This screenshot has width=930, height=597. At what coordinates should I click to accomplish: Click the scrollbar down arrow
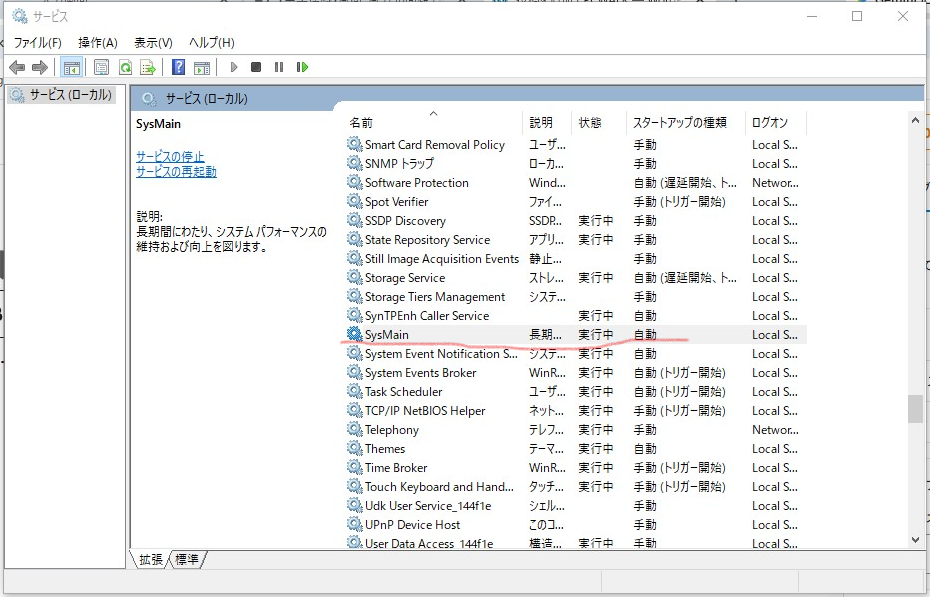click(915, 539)
